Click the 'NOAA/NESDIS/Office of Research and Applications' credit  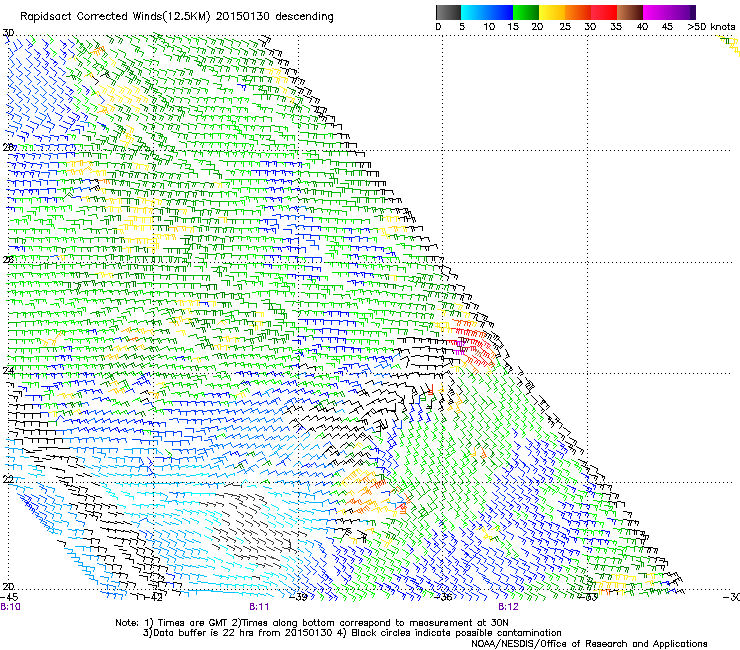[589, 644]
